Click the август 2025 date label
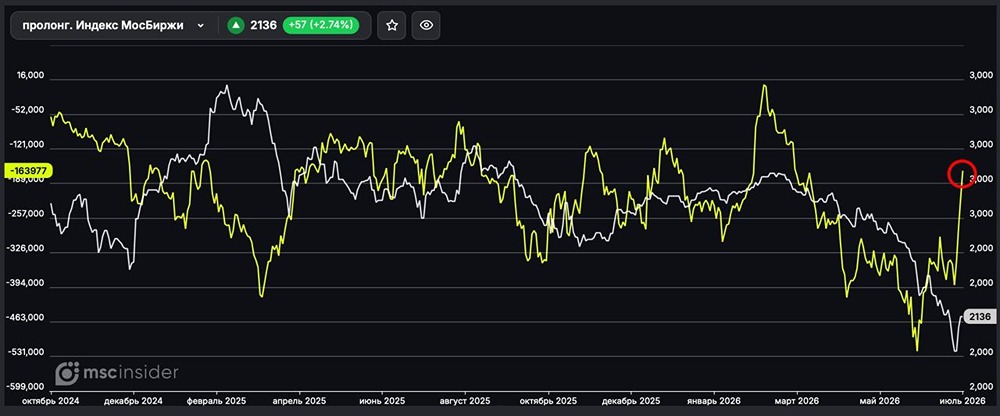Screen dimensions: 1000x416 tap(465, 401)
